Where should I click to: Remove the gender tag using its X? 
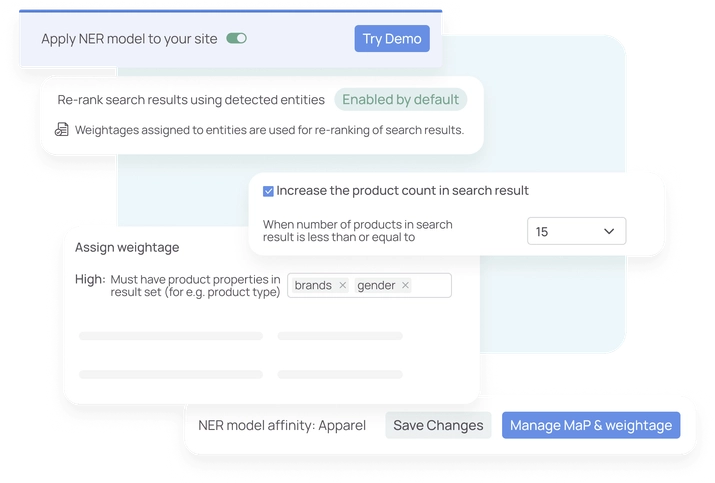[405, 285]
